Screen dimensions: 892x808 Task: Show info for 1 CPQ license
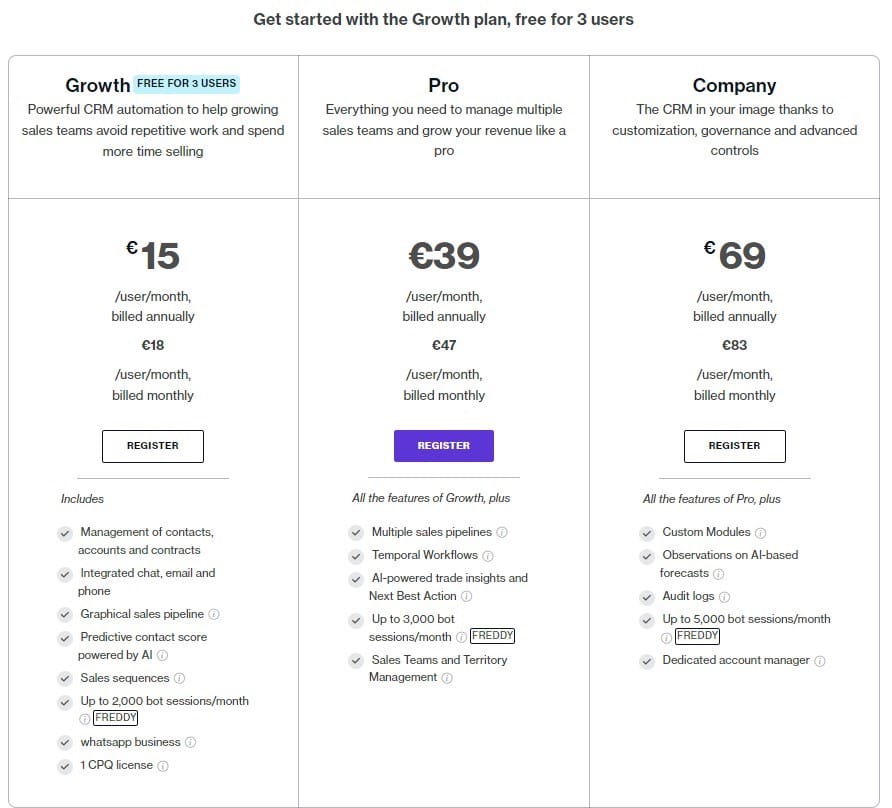(x=163, y=766)
